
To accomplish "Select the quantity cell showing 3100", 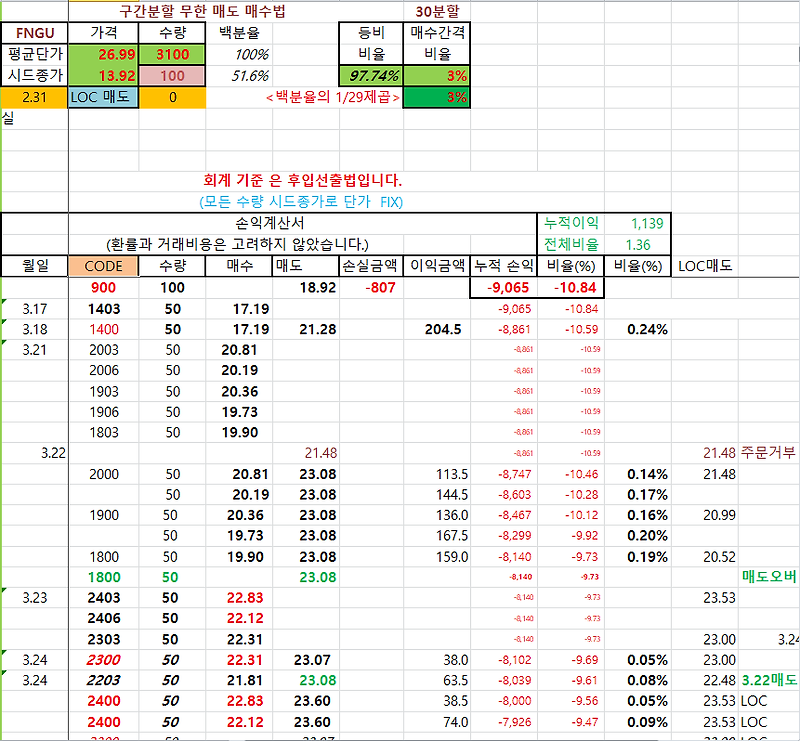I will tap(172, 54).
